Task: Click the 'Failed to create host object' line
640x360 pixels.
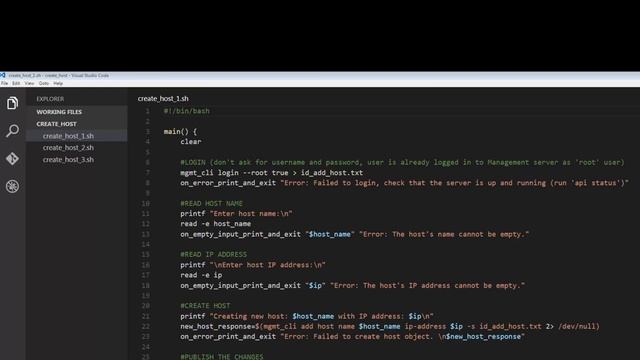Action: coord(353,337)
